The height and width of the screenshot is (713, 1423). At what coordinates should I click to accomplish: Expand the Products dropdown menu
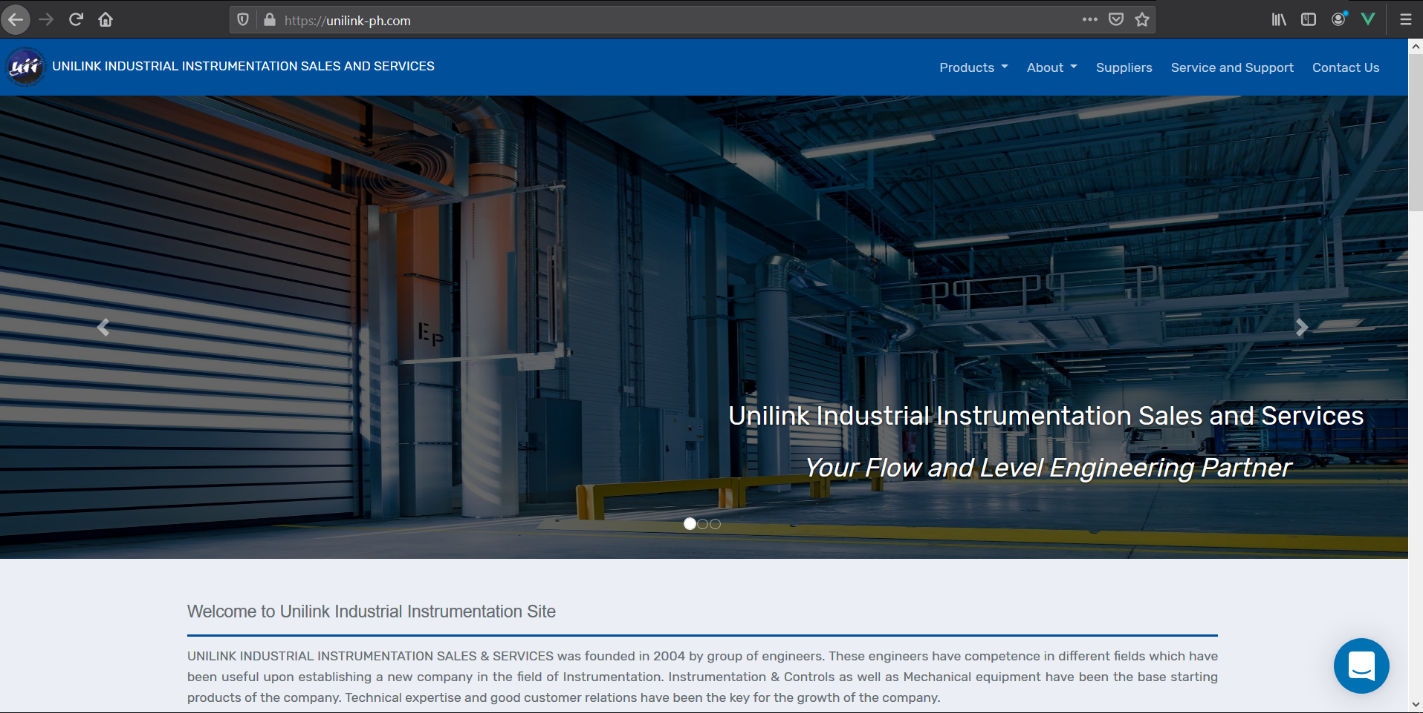[973, 68]
